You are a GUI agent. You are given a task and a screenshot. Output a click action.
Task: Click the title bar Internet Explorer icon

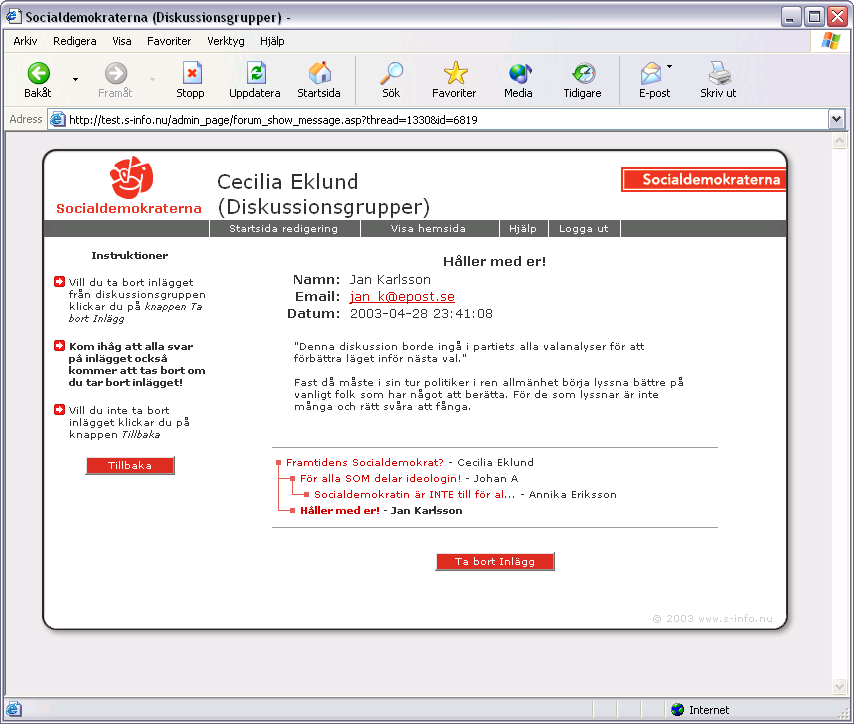coord(14,17)
